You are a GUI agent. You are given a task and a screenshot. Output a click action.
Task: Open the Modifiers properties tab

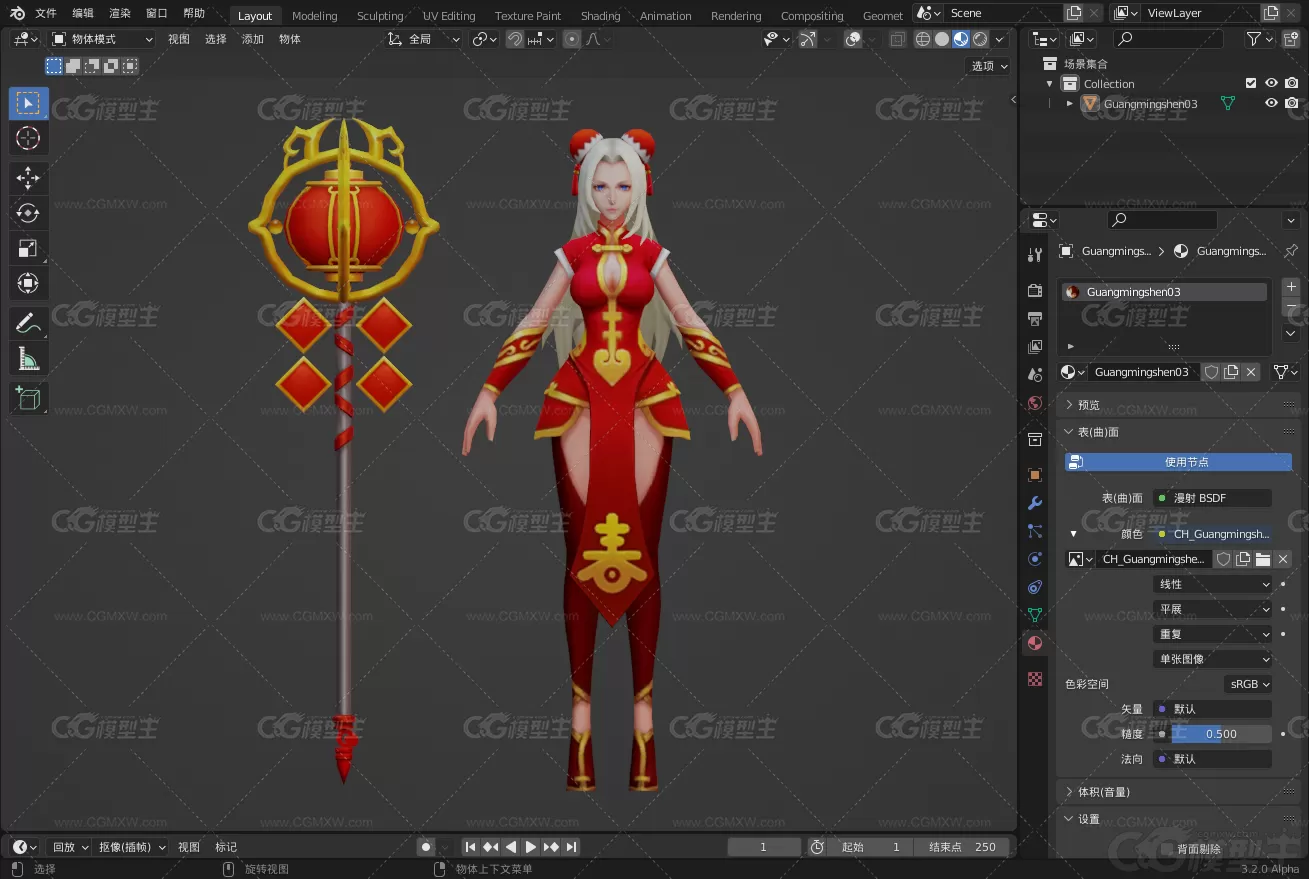(x=1035, y=503)
